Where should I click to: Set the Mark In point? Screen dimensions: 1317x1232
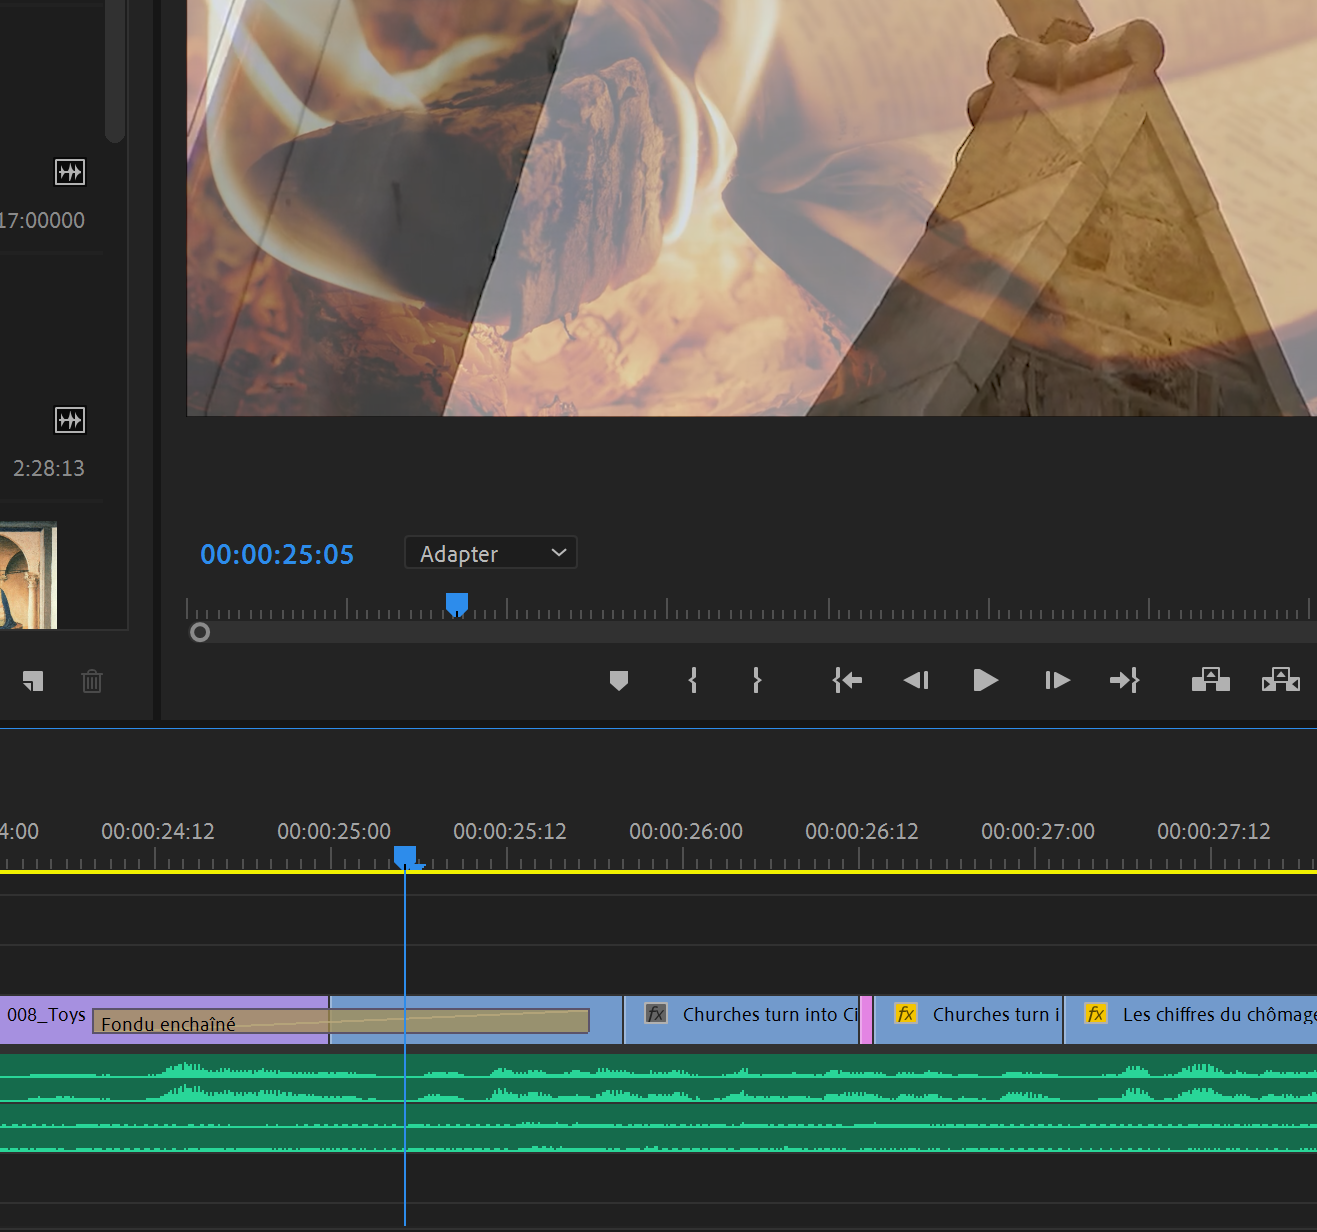693,681
